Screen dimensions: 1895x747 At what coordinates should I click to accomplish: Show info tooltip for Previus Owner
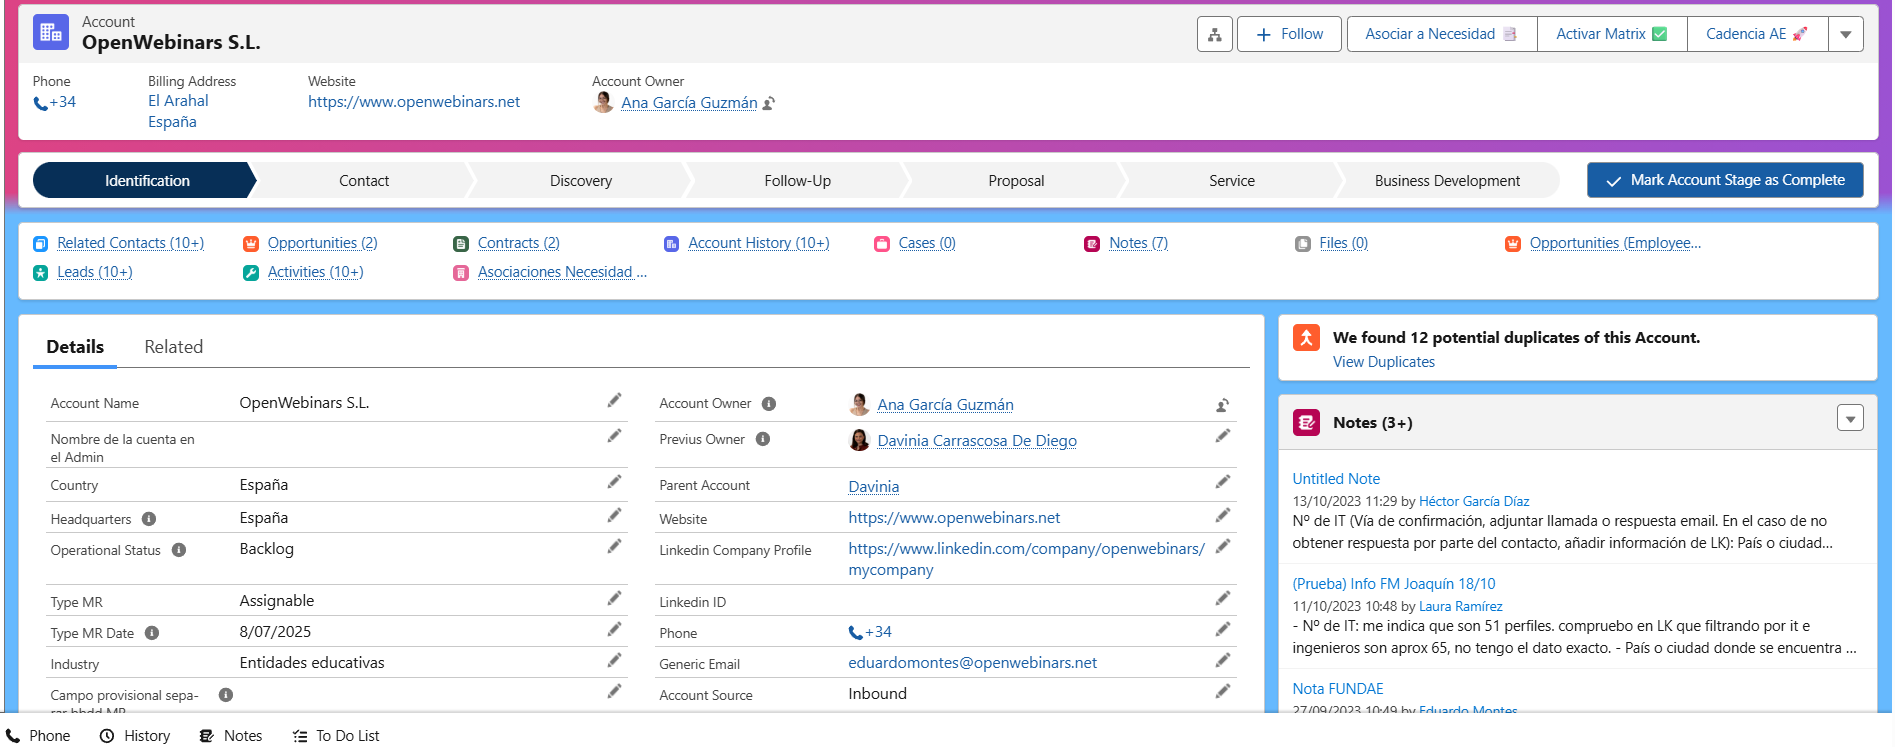(x=763, y=439)
